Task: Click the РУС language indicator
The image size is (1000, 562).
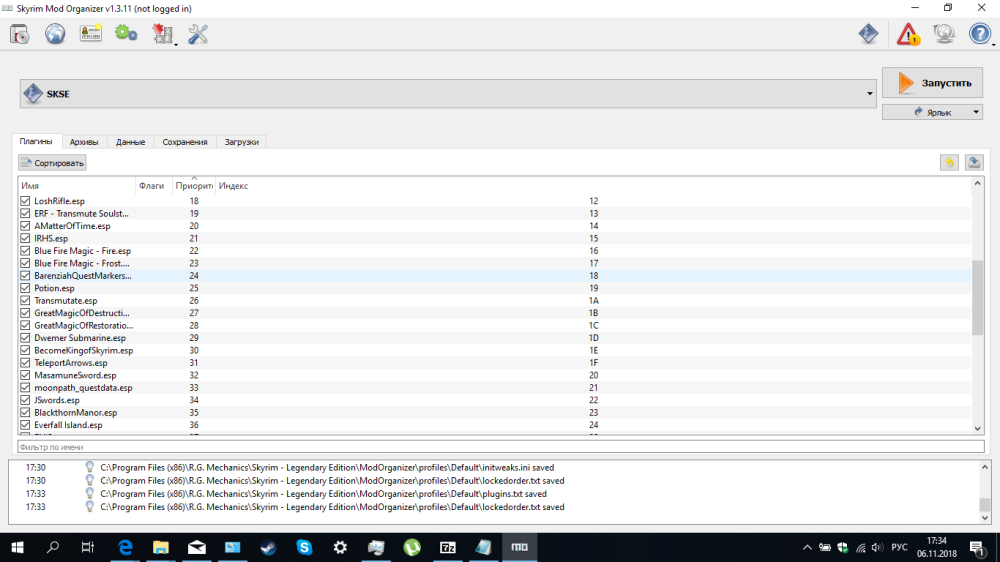Action: (899, 547)
